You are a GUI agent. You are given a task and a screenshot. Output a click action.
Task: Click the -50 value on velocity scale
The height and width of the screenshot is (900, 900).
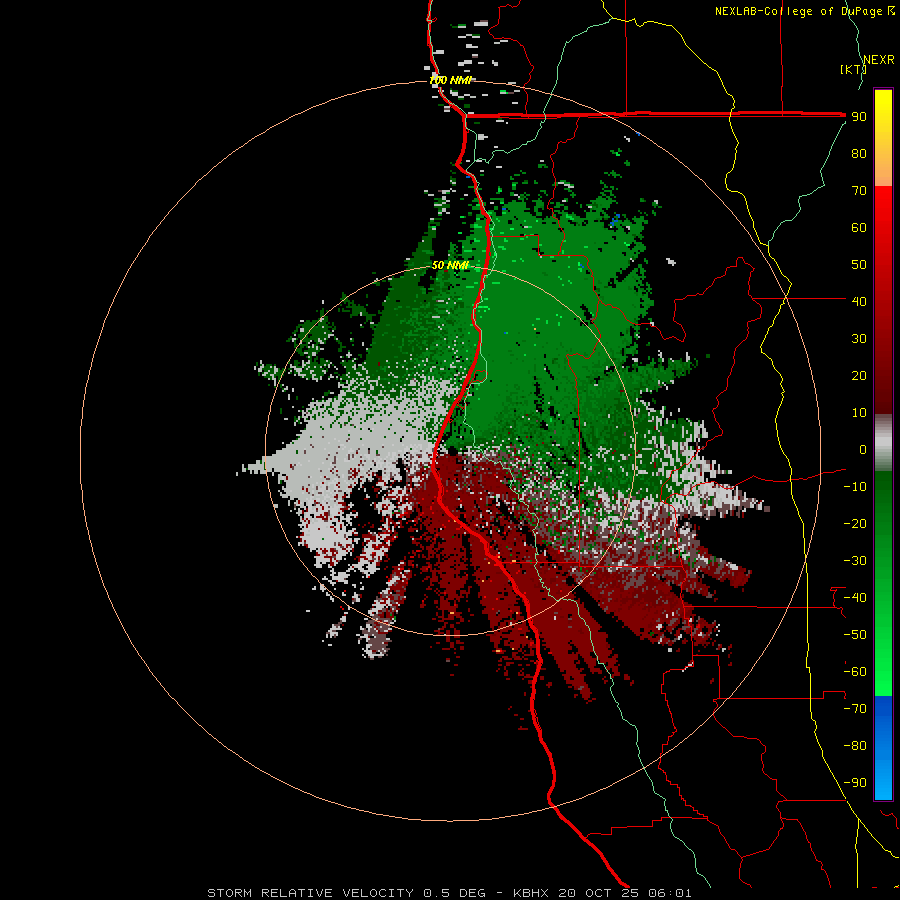pos(855,635)
